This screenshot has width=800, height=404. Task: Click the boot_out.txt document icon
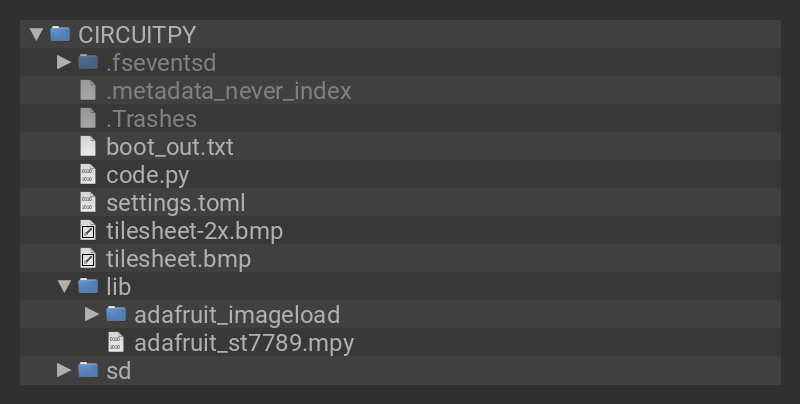(x=88, y=146)
